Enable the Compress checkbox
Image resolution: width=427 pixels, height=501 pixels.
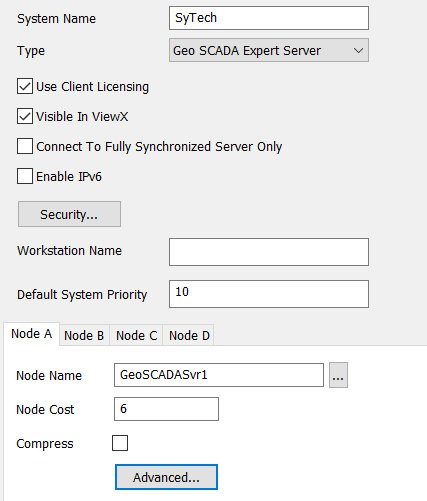tap(120, 443)
